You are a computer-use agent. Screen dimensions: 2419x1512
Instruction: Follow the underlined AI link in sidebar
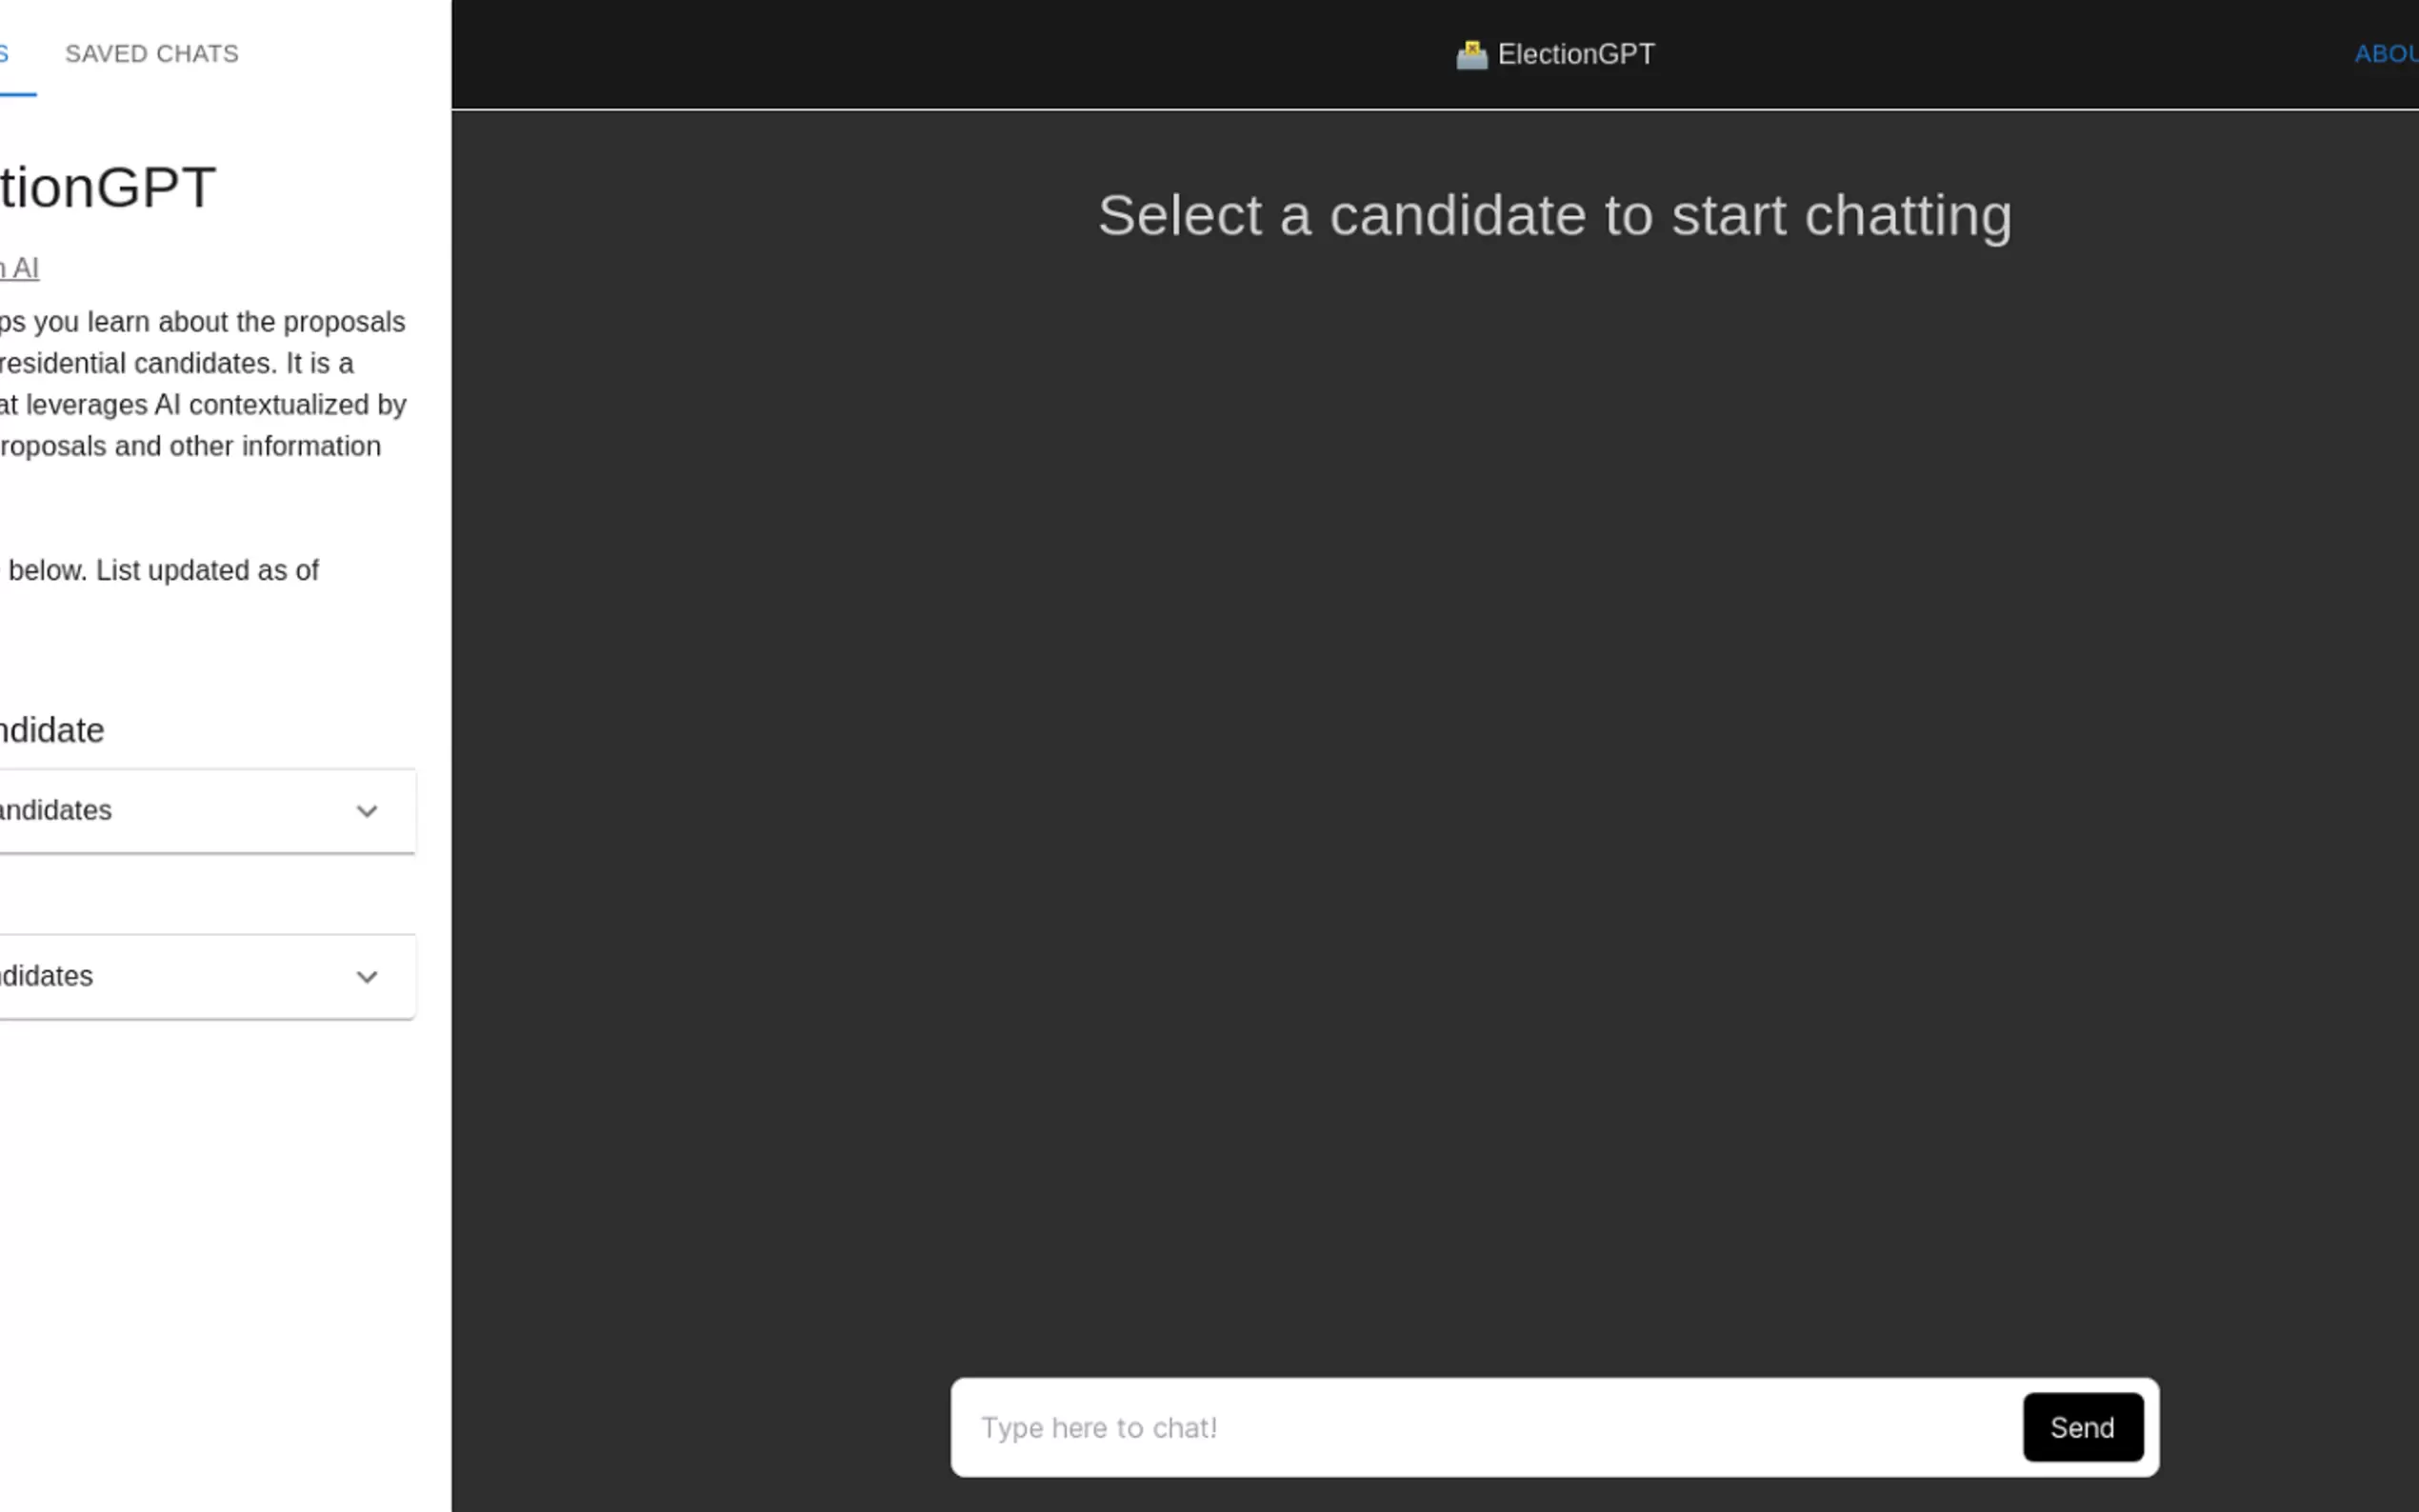pos(22,268)
